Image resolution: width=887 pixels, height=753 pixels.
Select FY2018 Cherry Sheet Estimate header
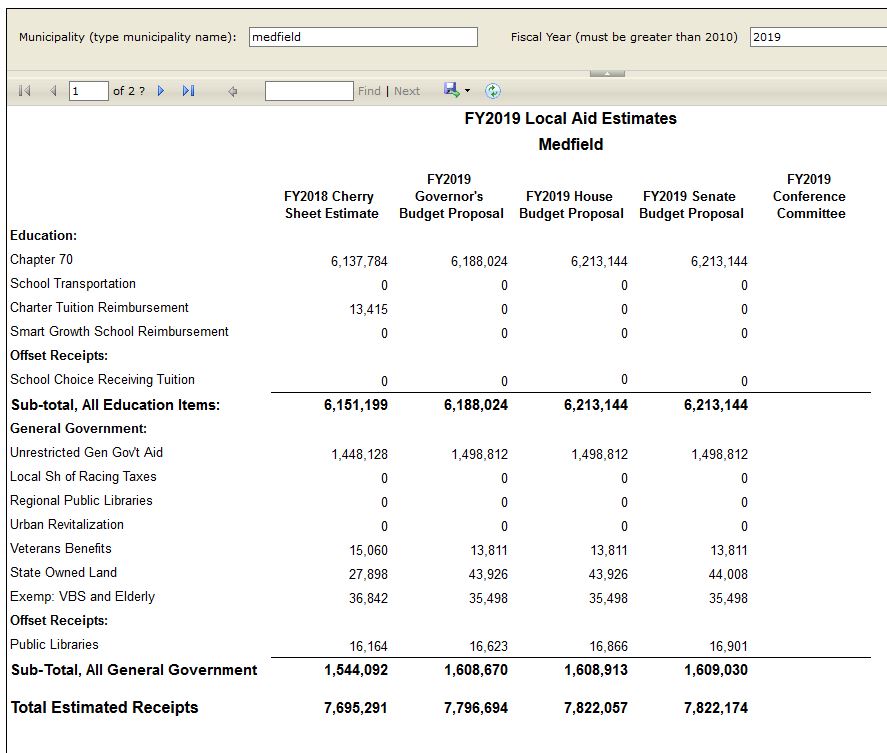(x=331, y=205)
